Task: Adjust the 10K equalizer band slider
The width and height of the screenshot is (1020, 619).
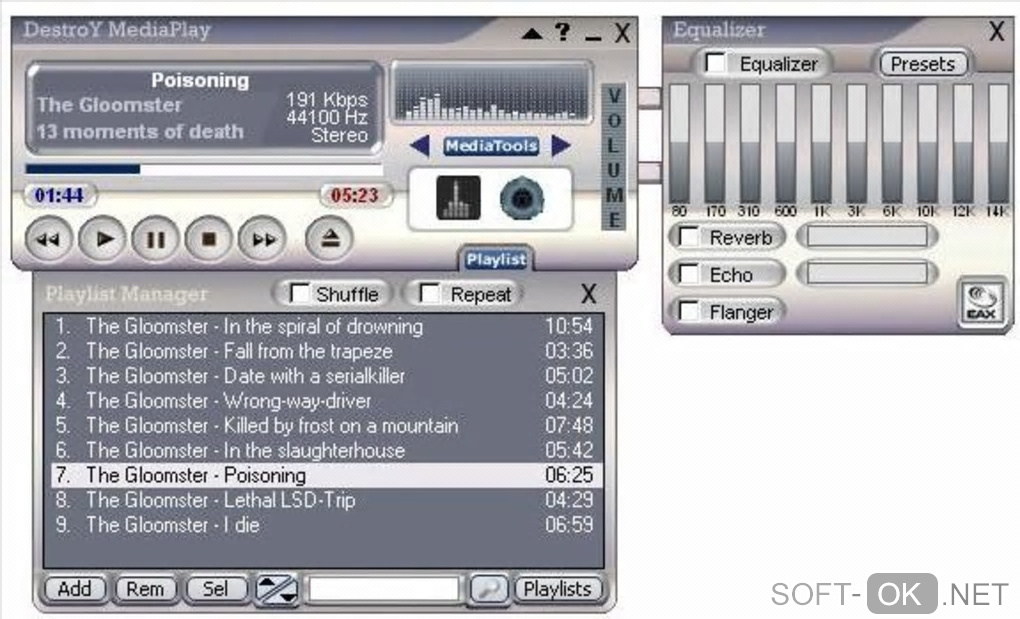Action: 927,143
